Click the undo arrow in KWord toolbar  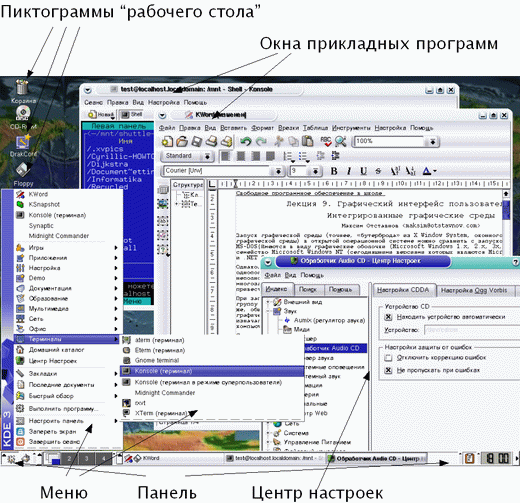tap(246, 142)
